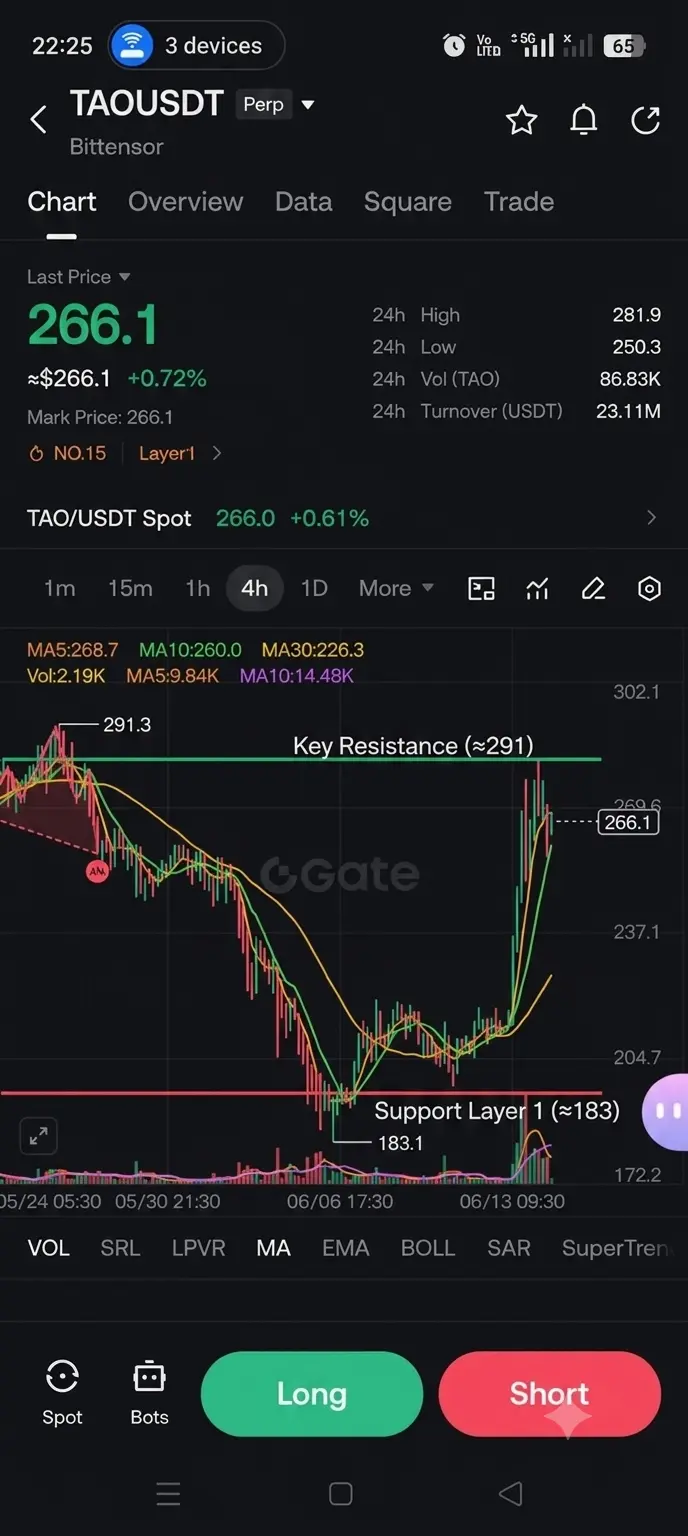Tap the 24h Low value 250.3
Viewport: 688px width, 1536px height.
click(x=636, y=347)
